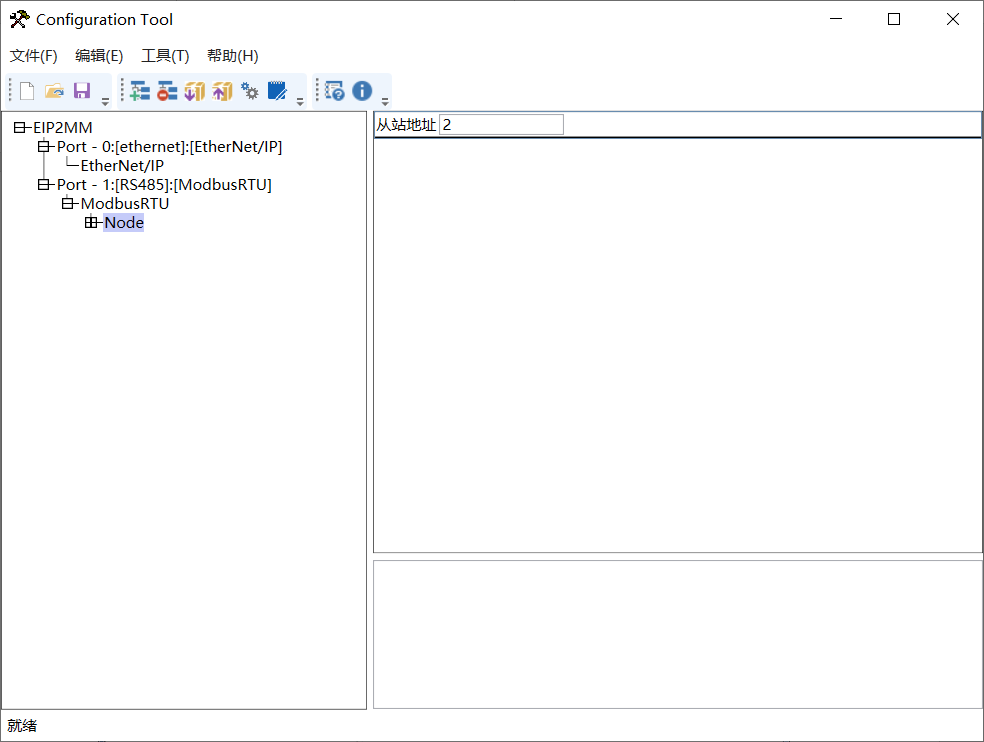Open the help toolbar overflow arrow

click(x=385, y=101)
